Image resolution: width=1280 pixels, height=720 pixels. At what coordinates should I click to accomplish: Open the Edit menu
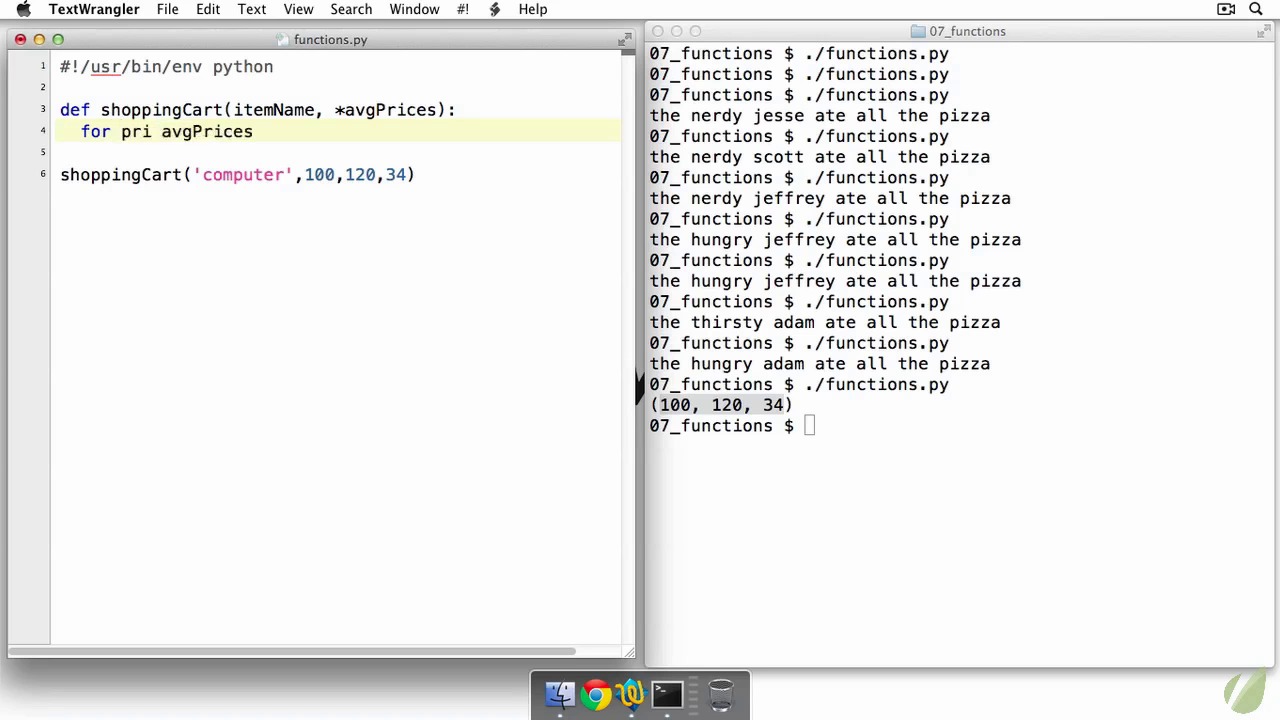coord(208,9)
